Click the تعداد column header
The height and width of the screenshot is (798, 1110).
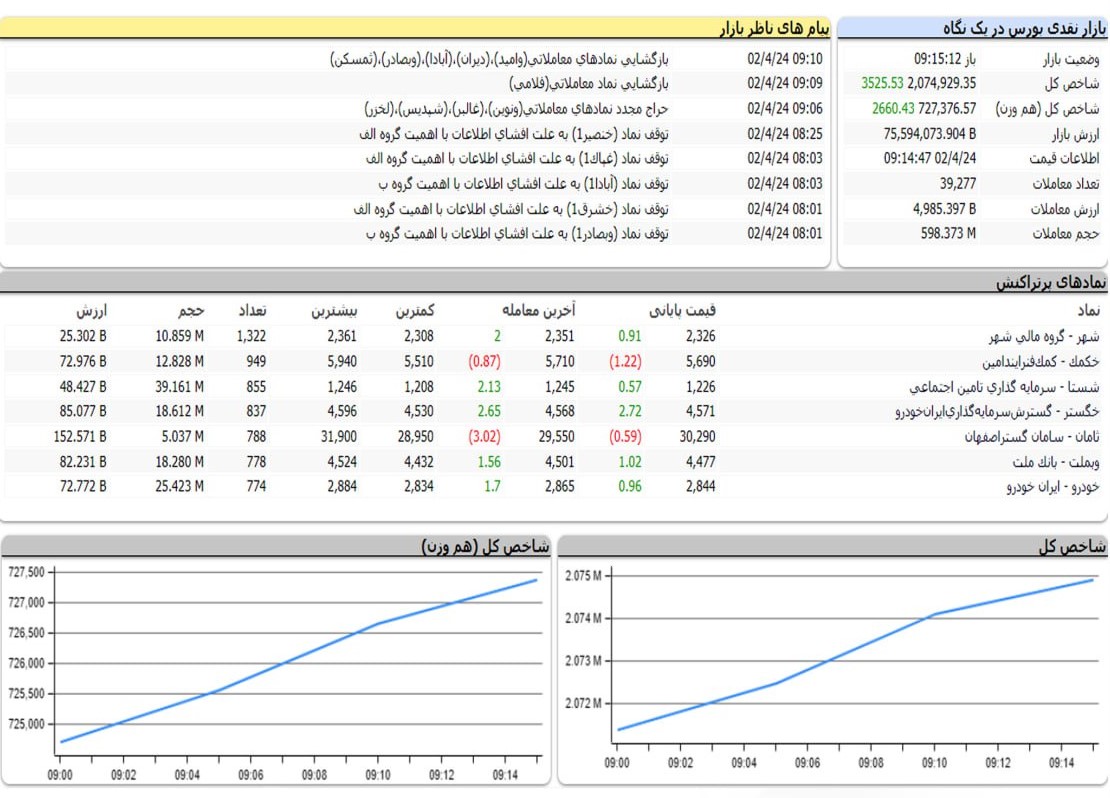coord(253,310)
